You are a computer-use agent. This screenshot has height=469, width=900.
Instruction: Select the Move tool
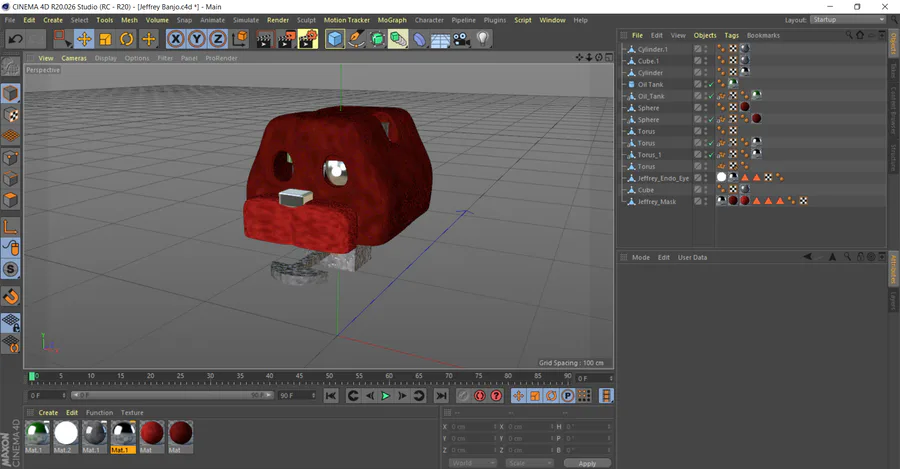point(84,39)
